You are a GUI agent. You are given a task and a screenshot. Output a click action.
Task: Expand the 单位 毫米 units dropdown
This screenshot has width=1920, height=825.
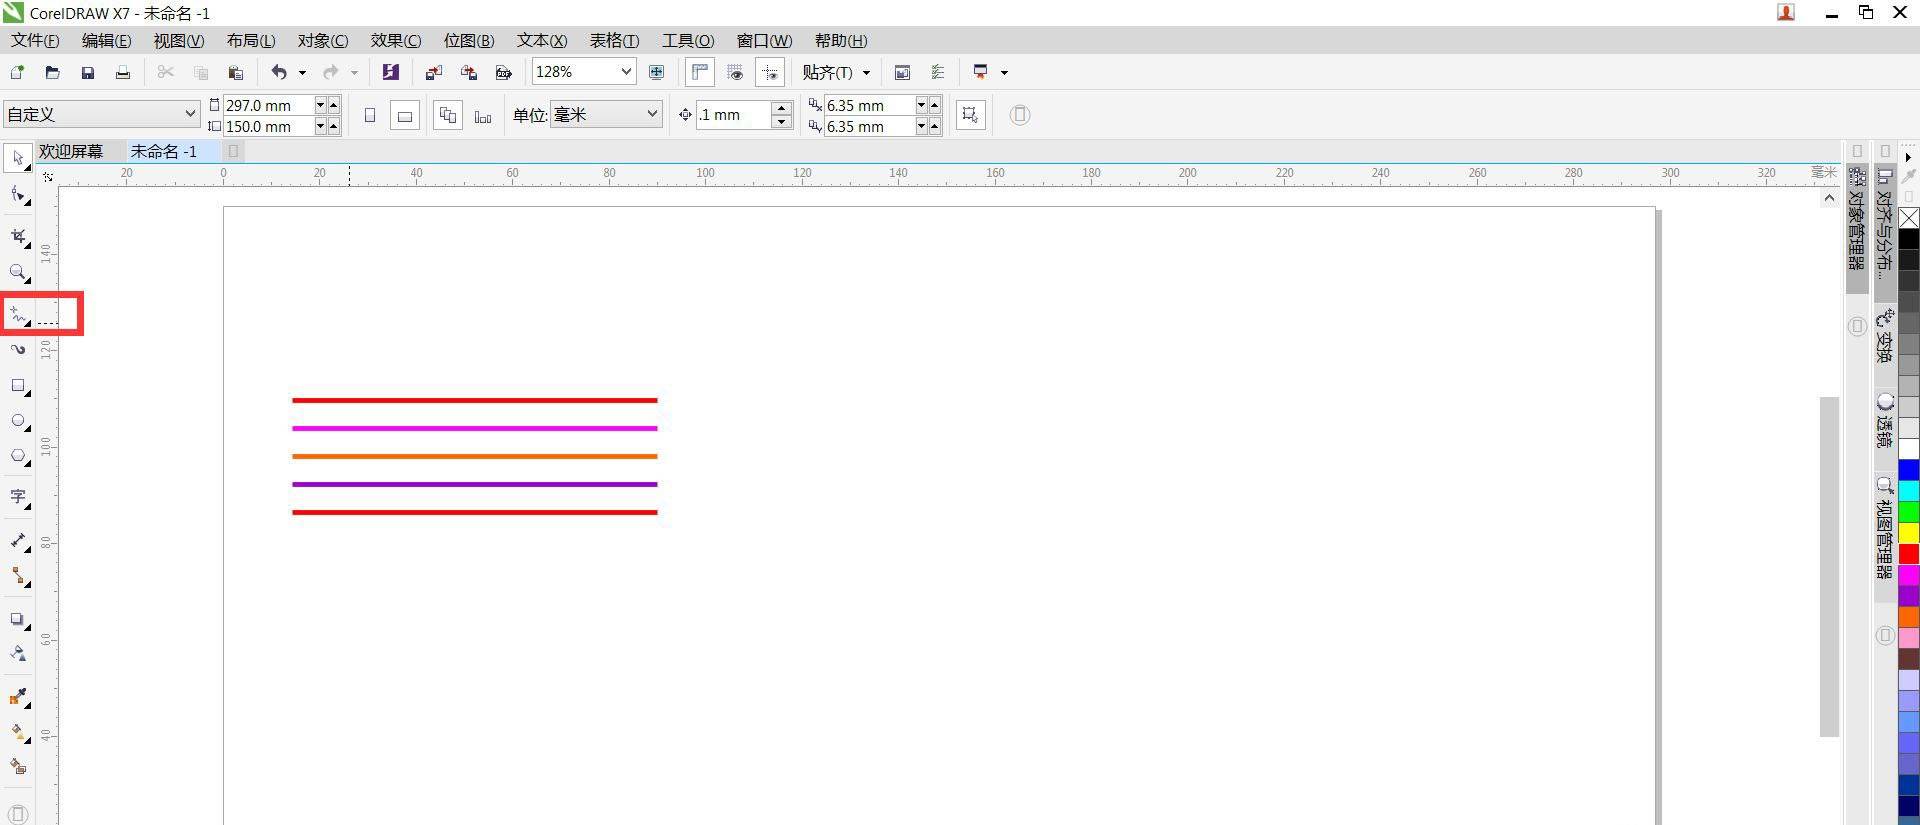click(652, 114)
